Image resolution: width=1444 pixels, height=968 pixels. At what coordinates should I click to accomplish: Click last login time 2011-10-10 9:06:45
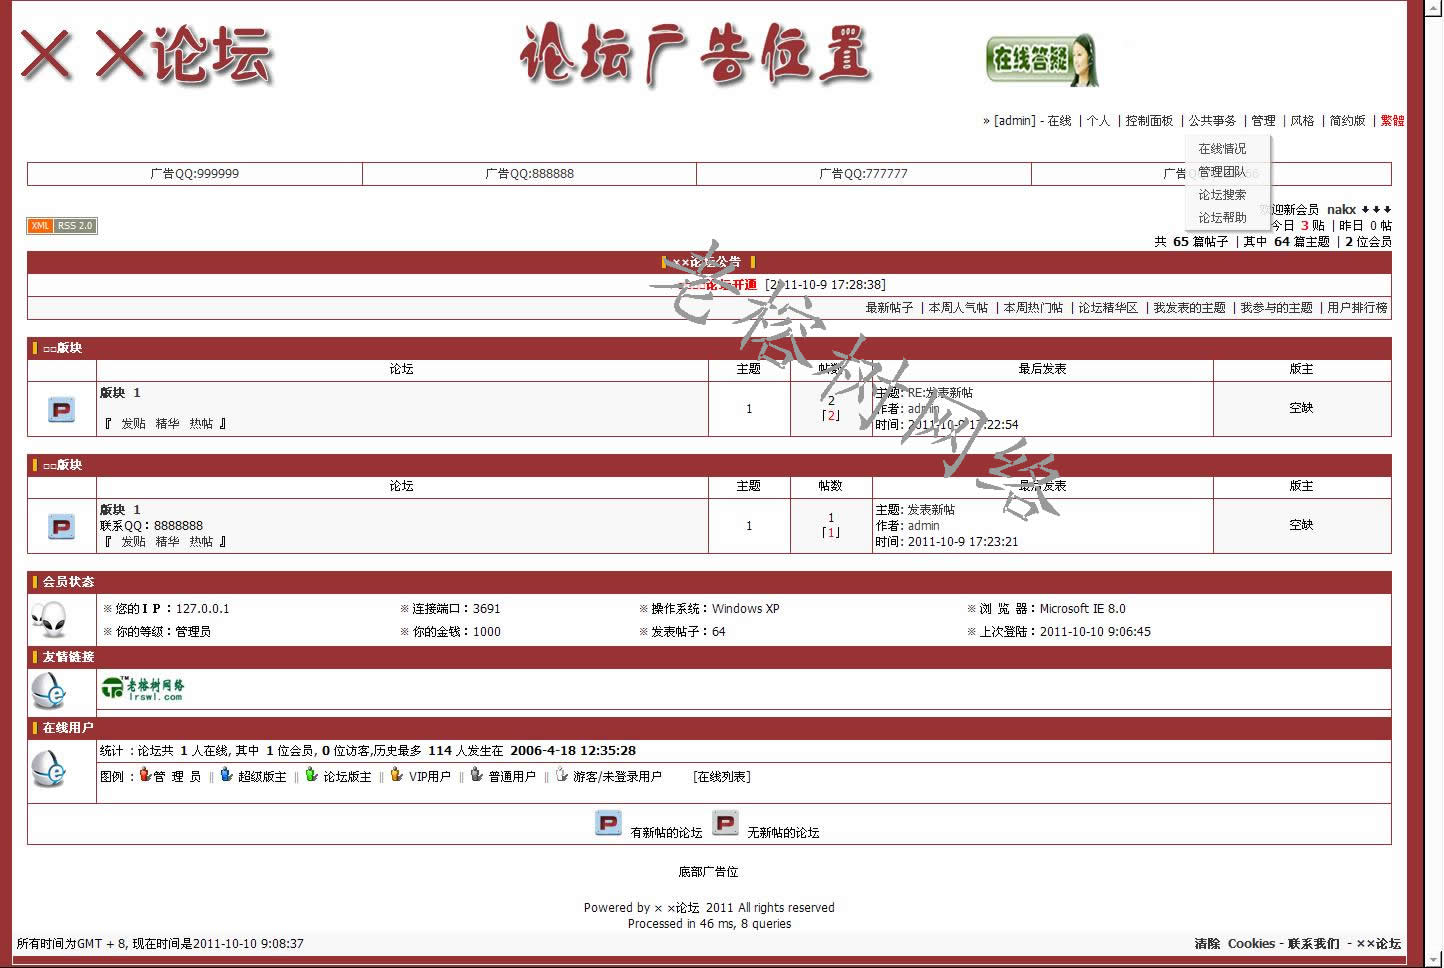(x=1095, y=632)
